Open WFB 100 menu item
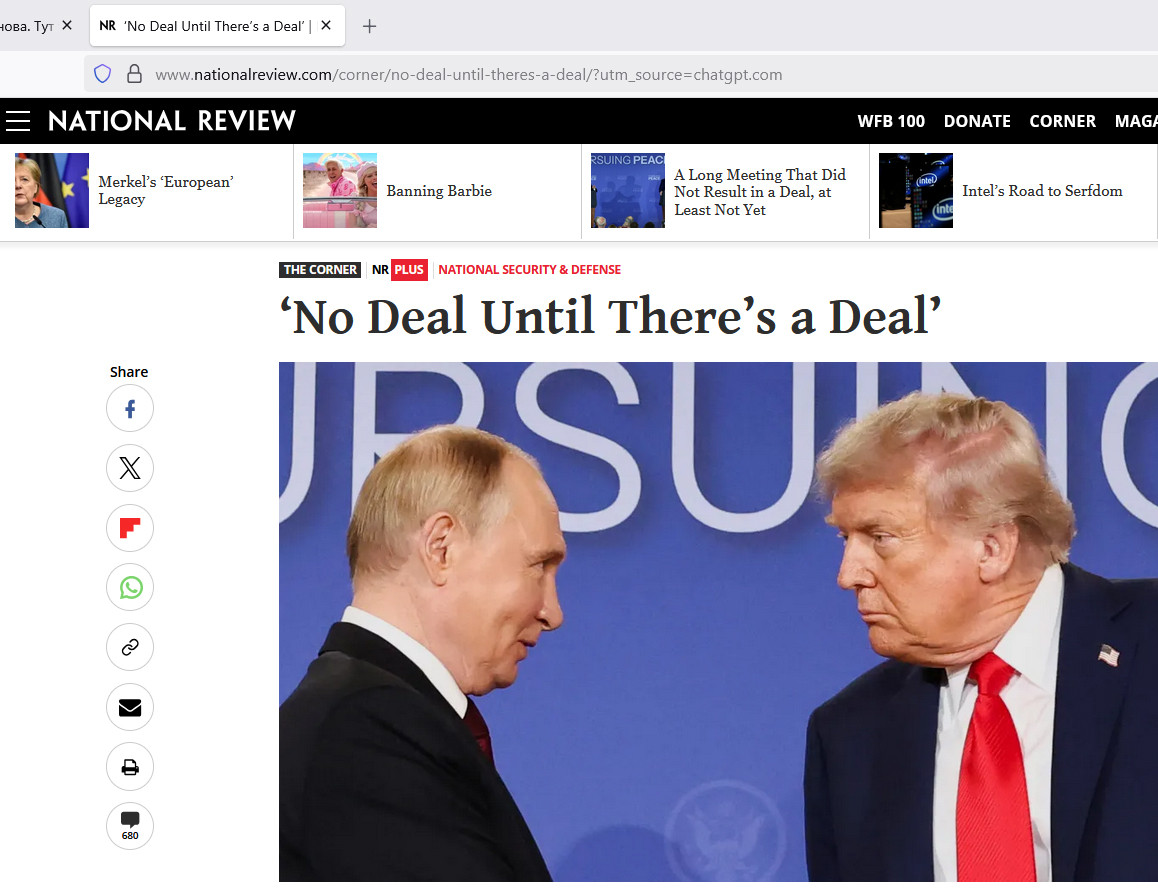 point(891,121)
